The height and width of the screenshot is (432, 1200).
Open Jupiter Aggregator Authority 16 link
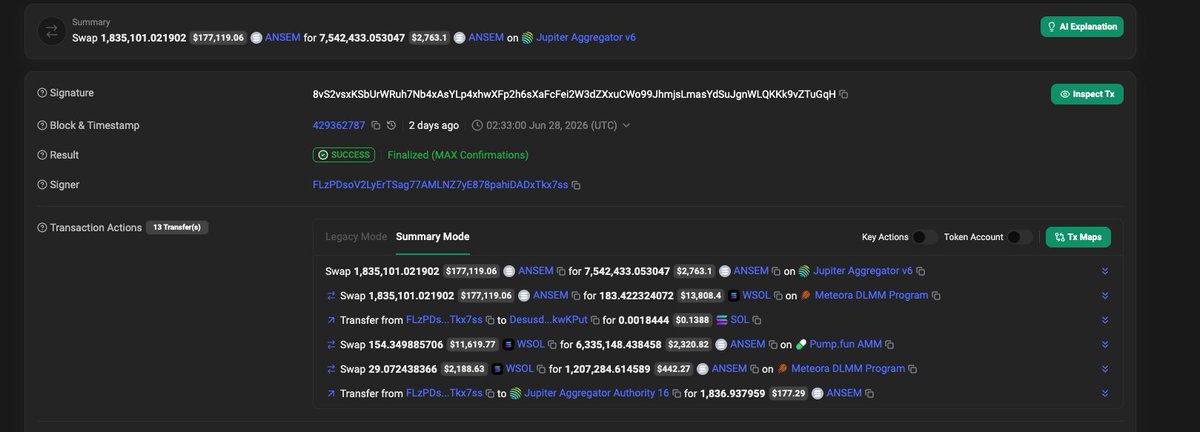pos(597,394)
